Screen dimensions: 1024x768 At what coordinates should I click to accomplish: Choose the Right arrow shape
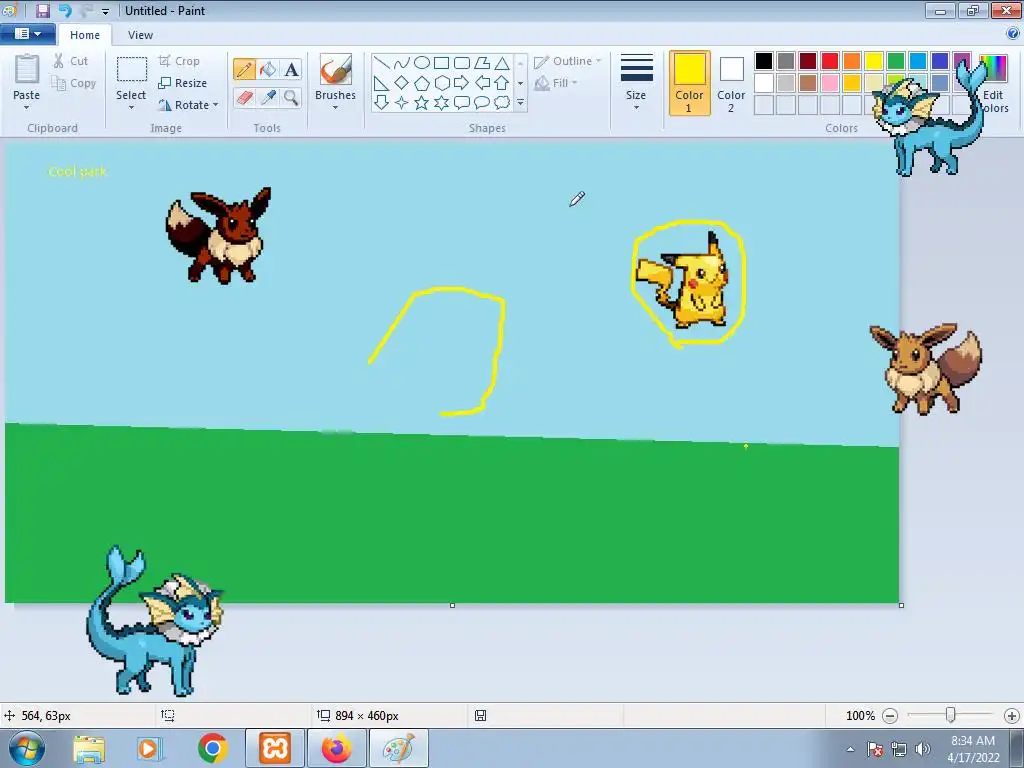pos(462,83)
